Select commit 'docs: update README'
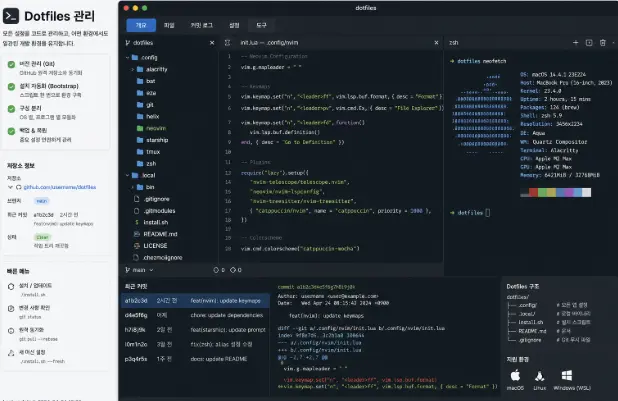The image size is (618, 401). pyautogui.click(x=195, y=359)
